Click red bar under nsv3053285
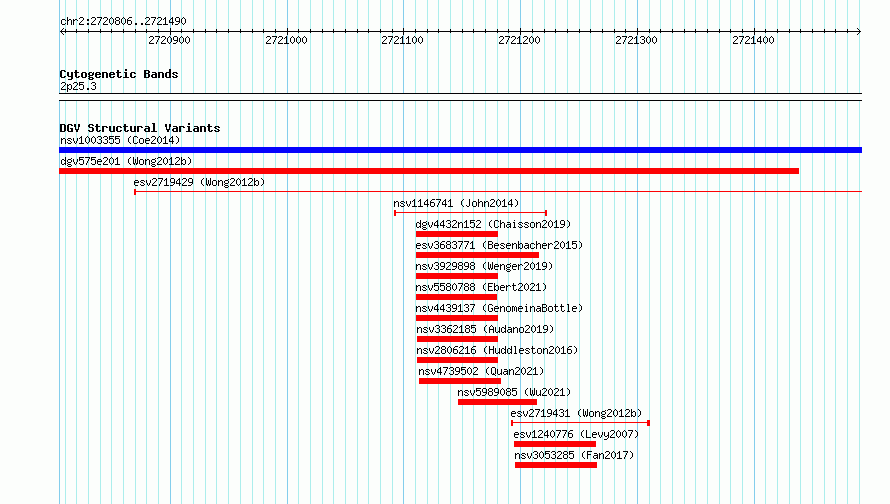Viewport: 890px width, 504px height. (x=556, y=465)
